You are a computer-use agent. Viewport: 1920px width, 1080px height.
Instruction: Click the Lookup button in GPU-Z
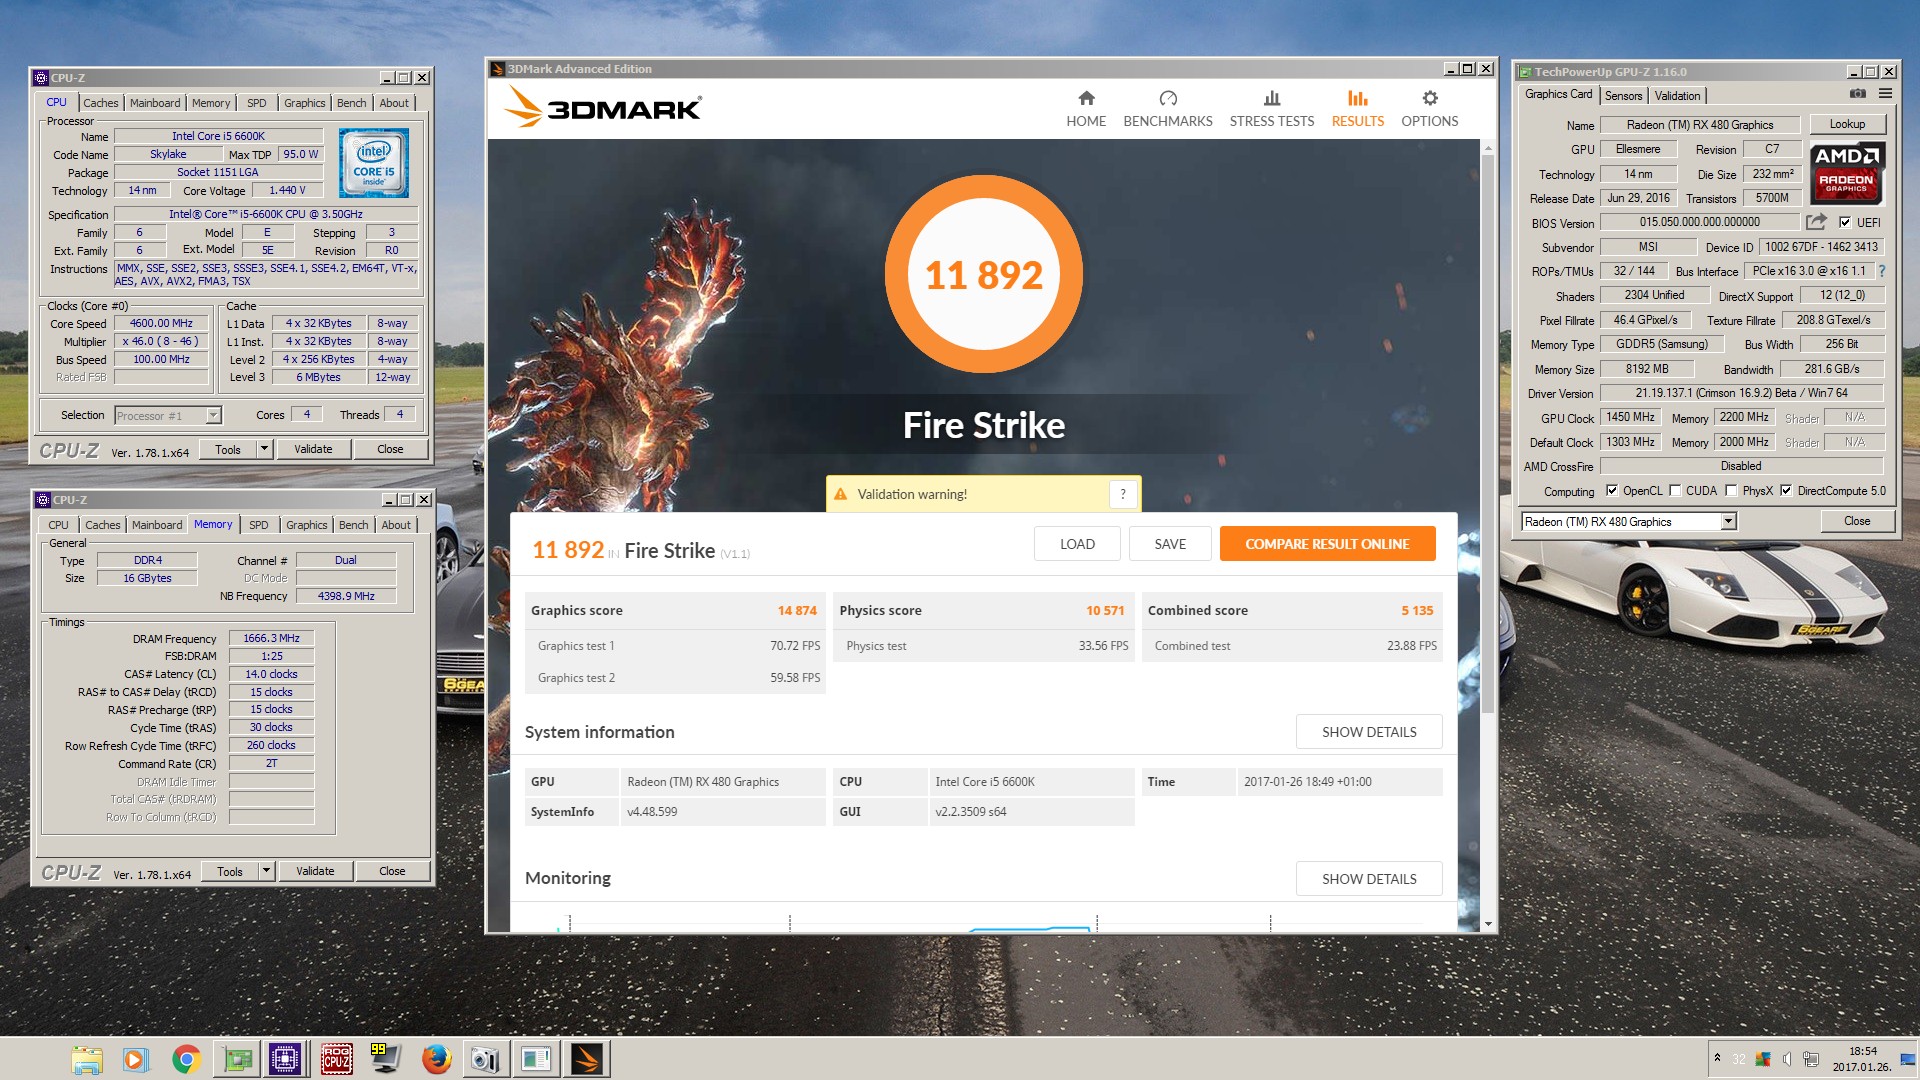(x=1847, y=124)
